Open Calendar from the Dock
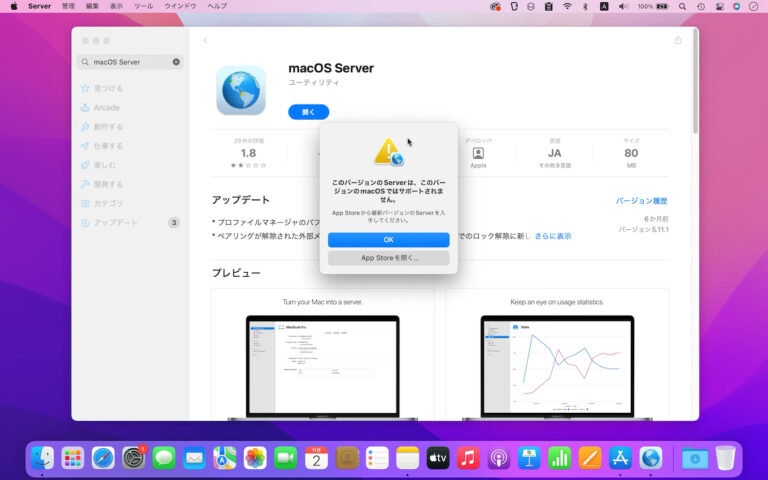 coord(316,458)
